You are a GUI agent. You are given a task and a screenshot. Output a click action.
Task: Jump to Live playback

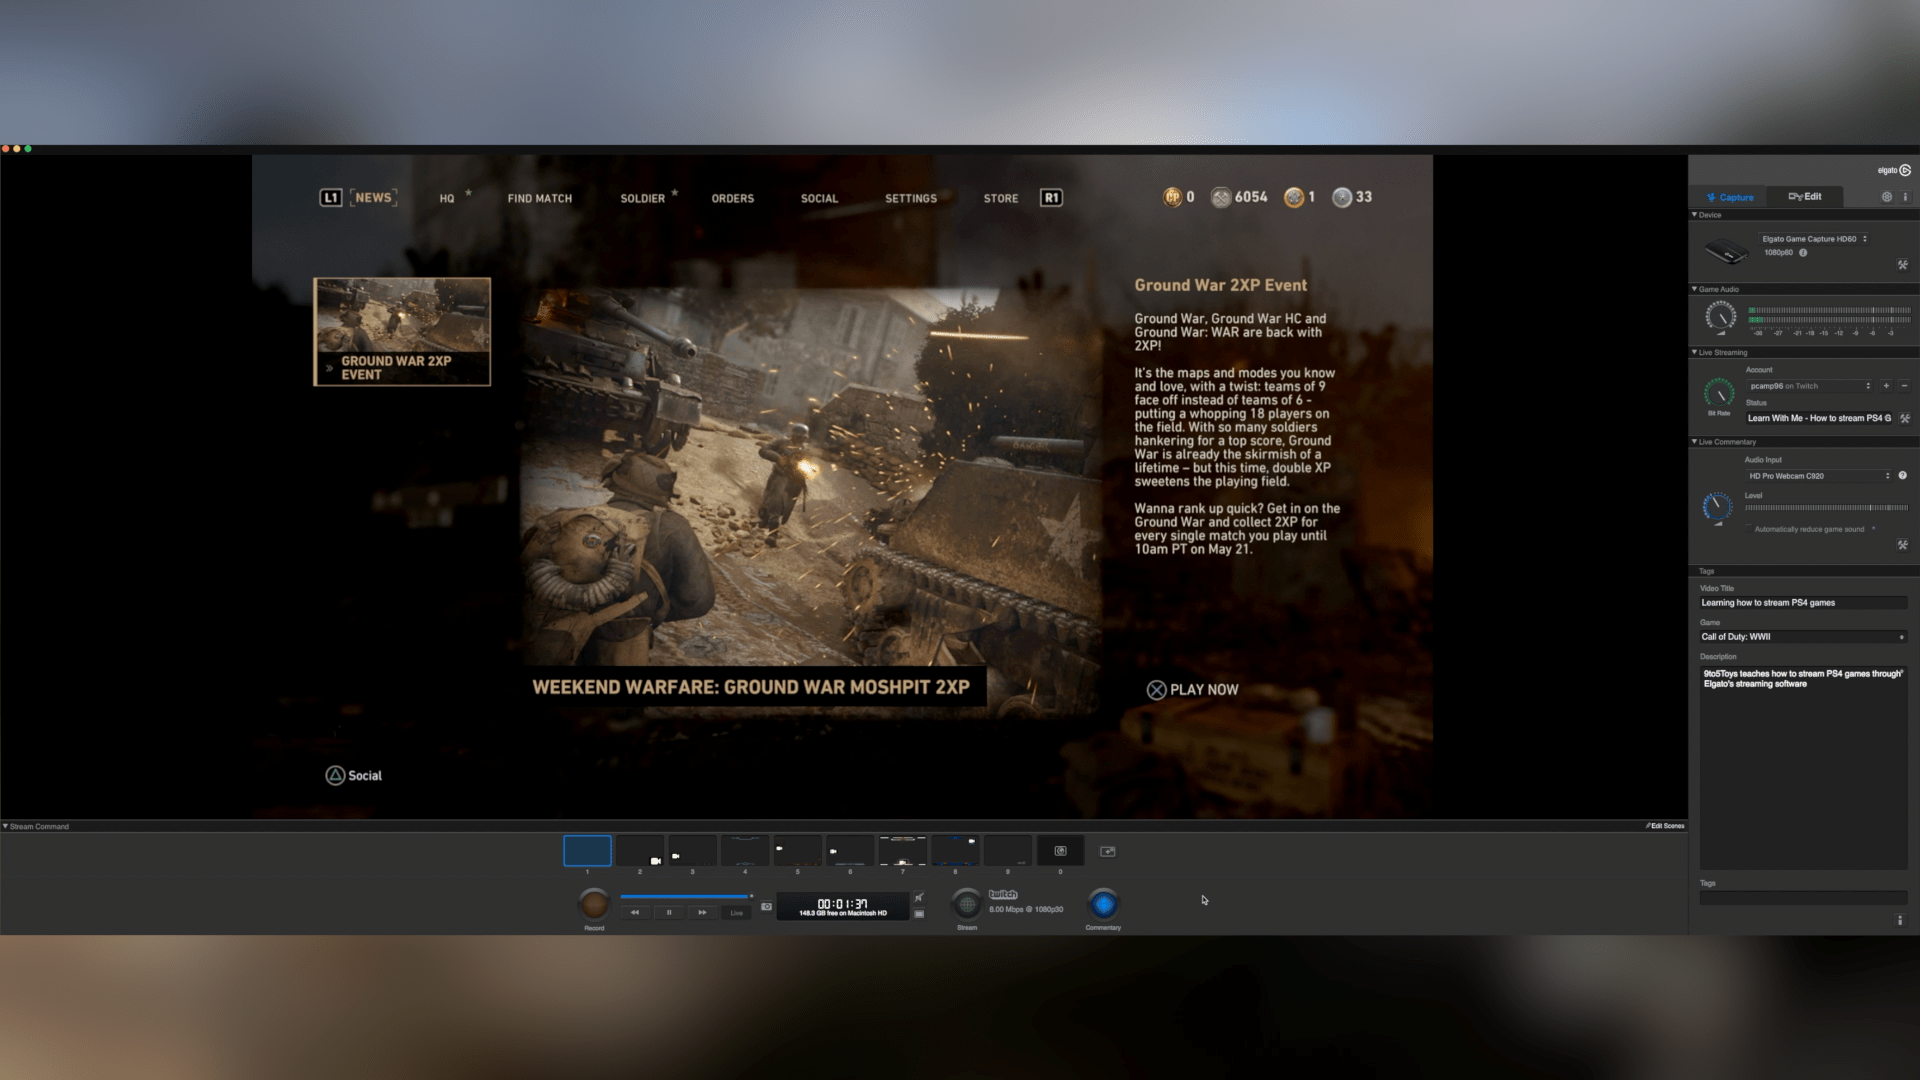[737, 912]
